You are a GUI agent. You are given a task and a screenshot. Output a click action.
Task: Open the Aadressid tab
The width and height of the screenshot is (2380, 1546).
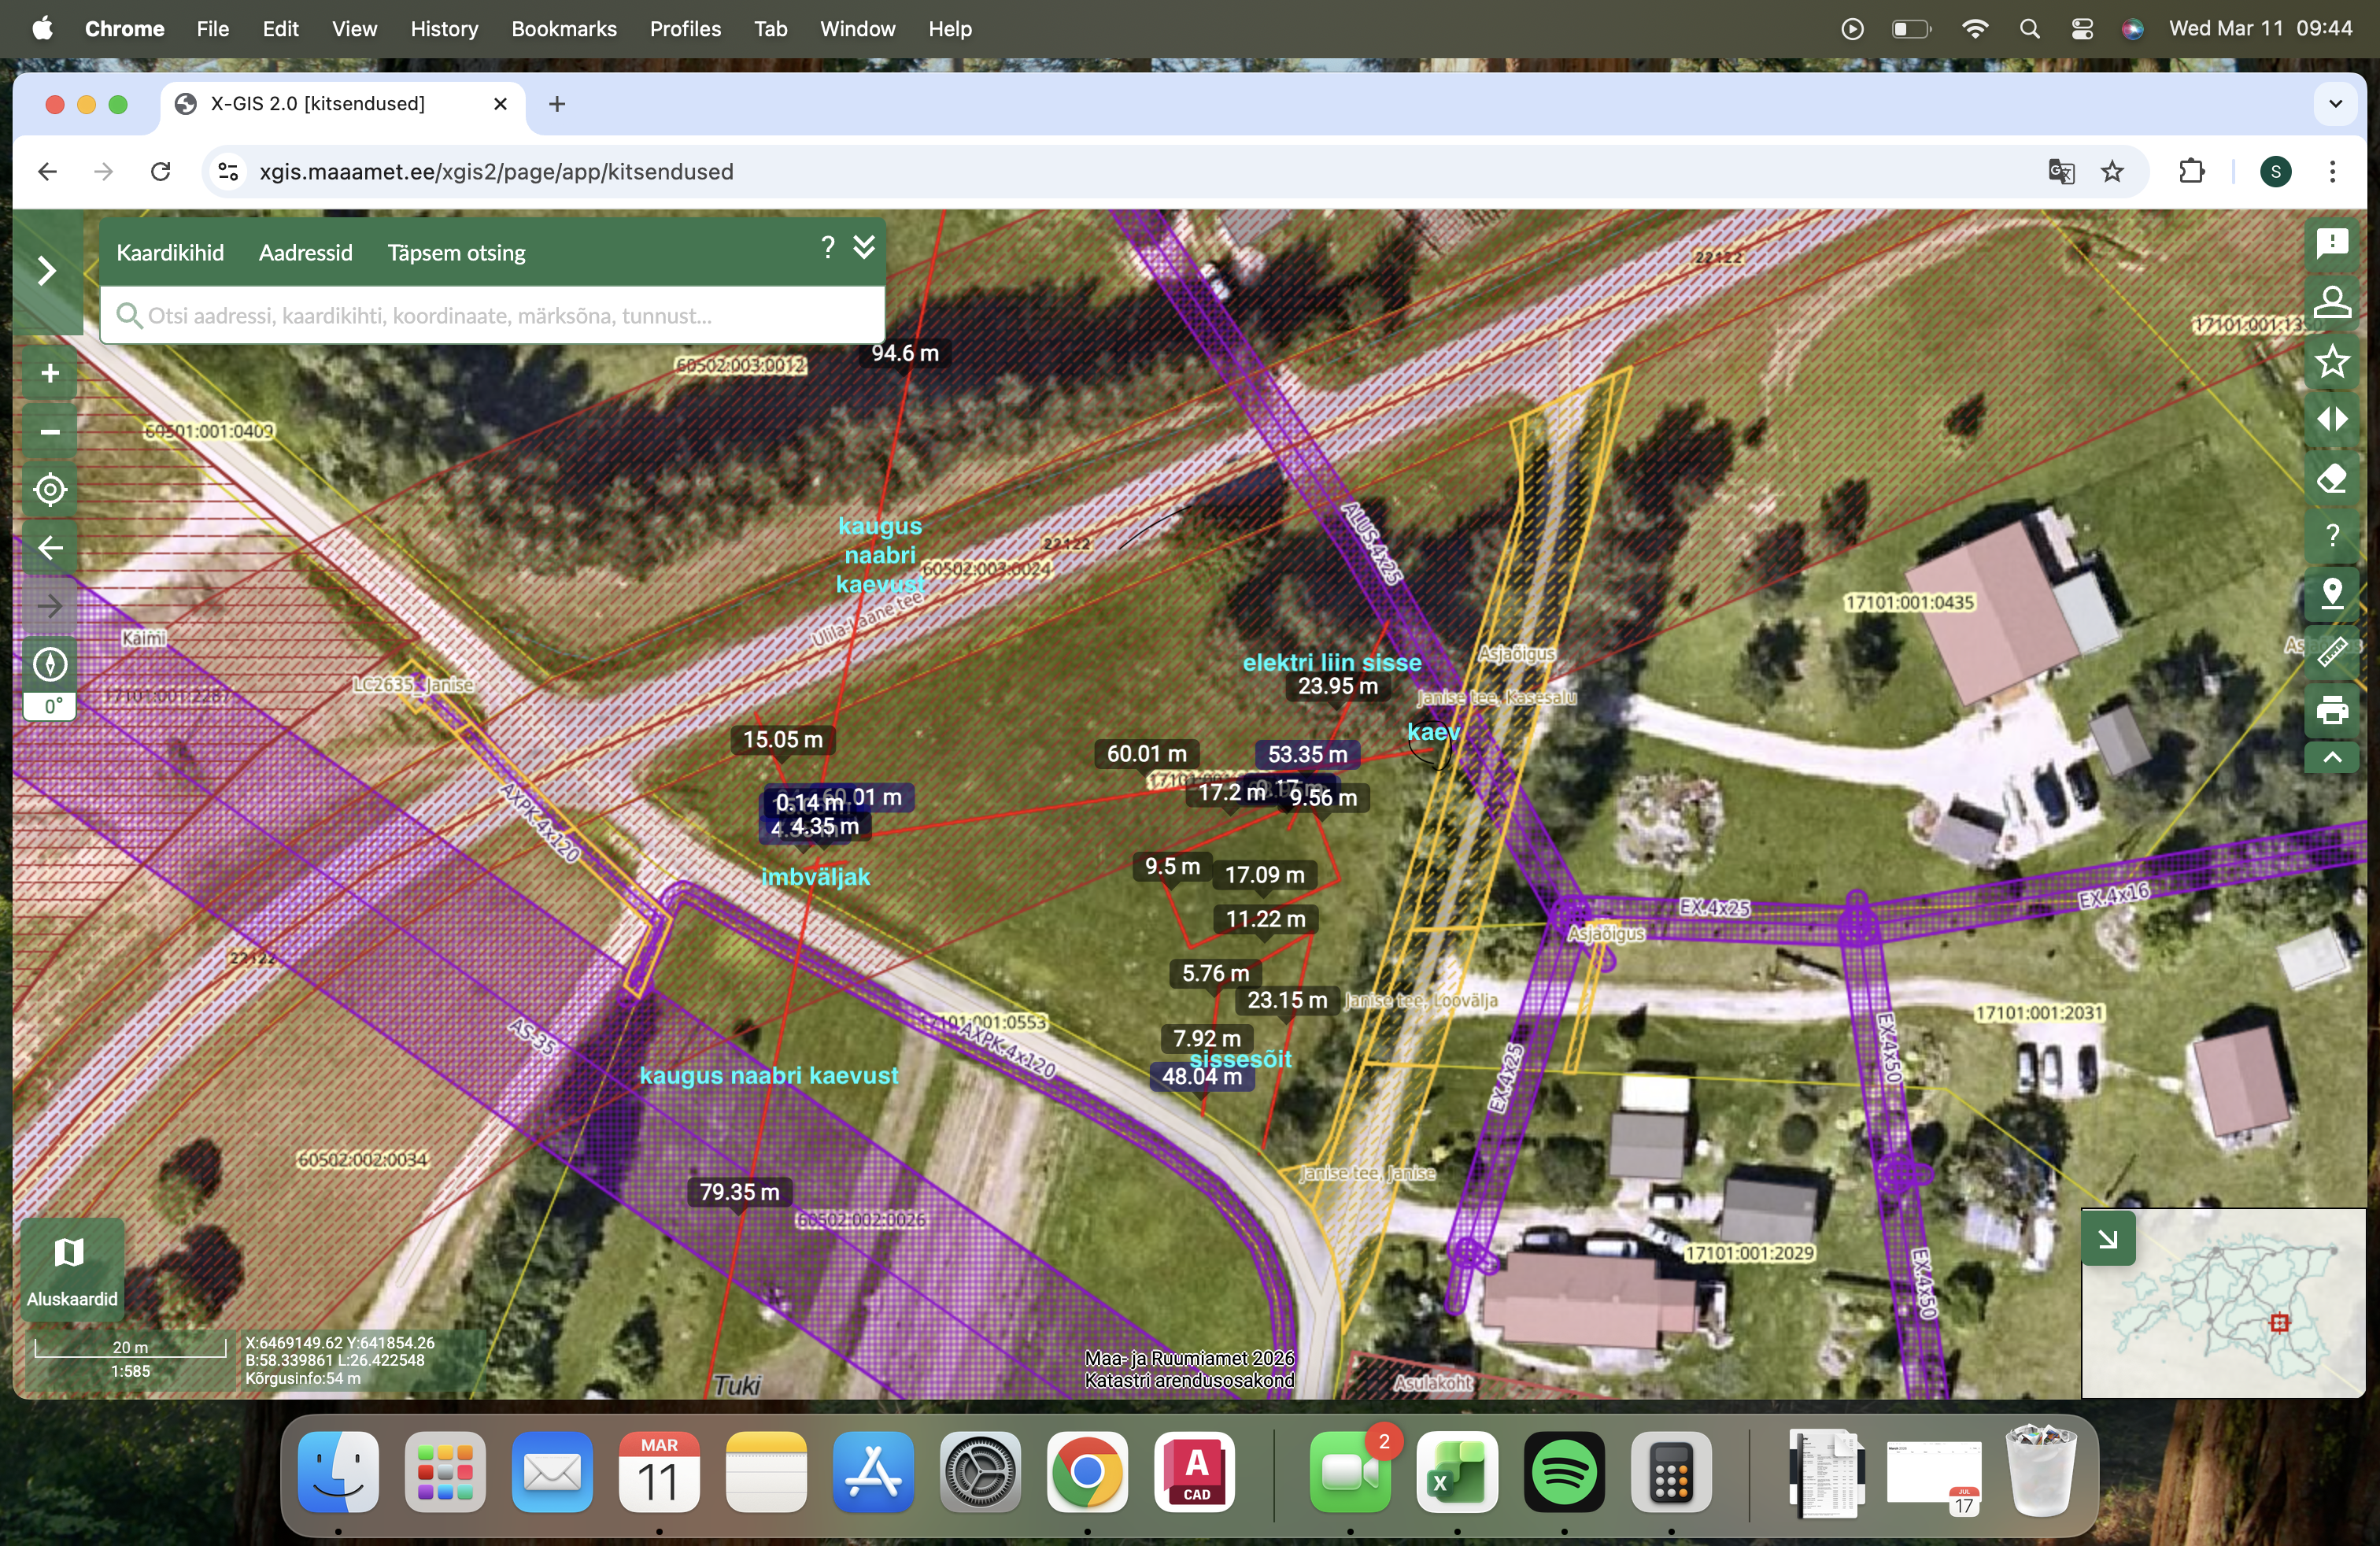305,253
